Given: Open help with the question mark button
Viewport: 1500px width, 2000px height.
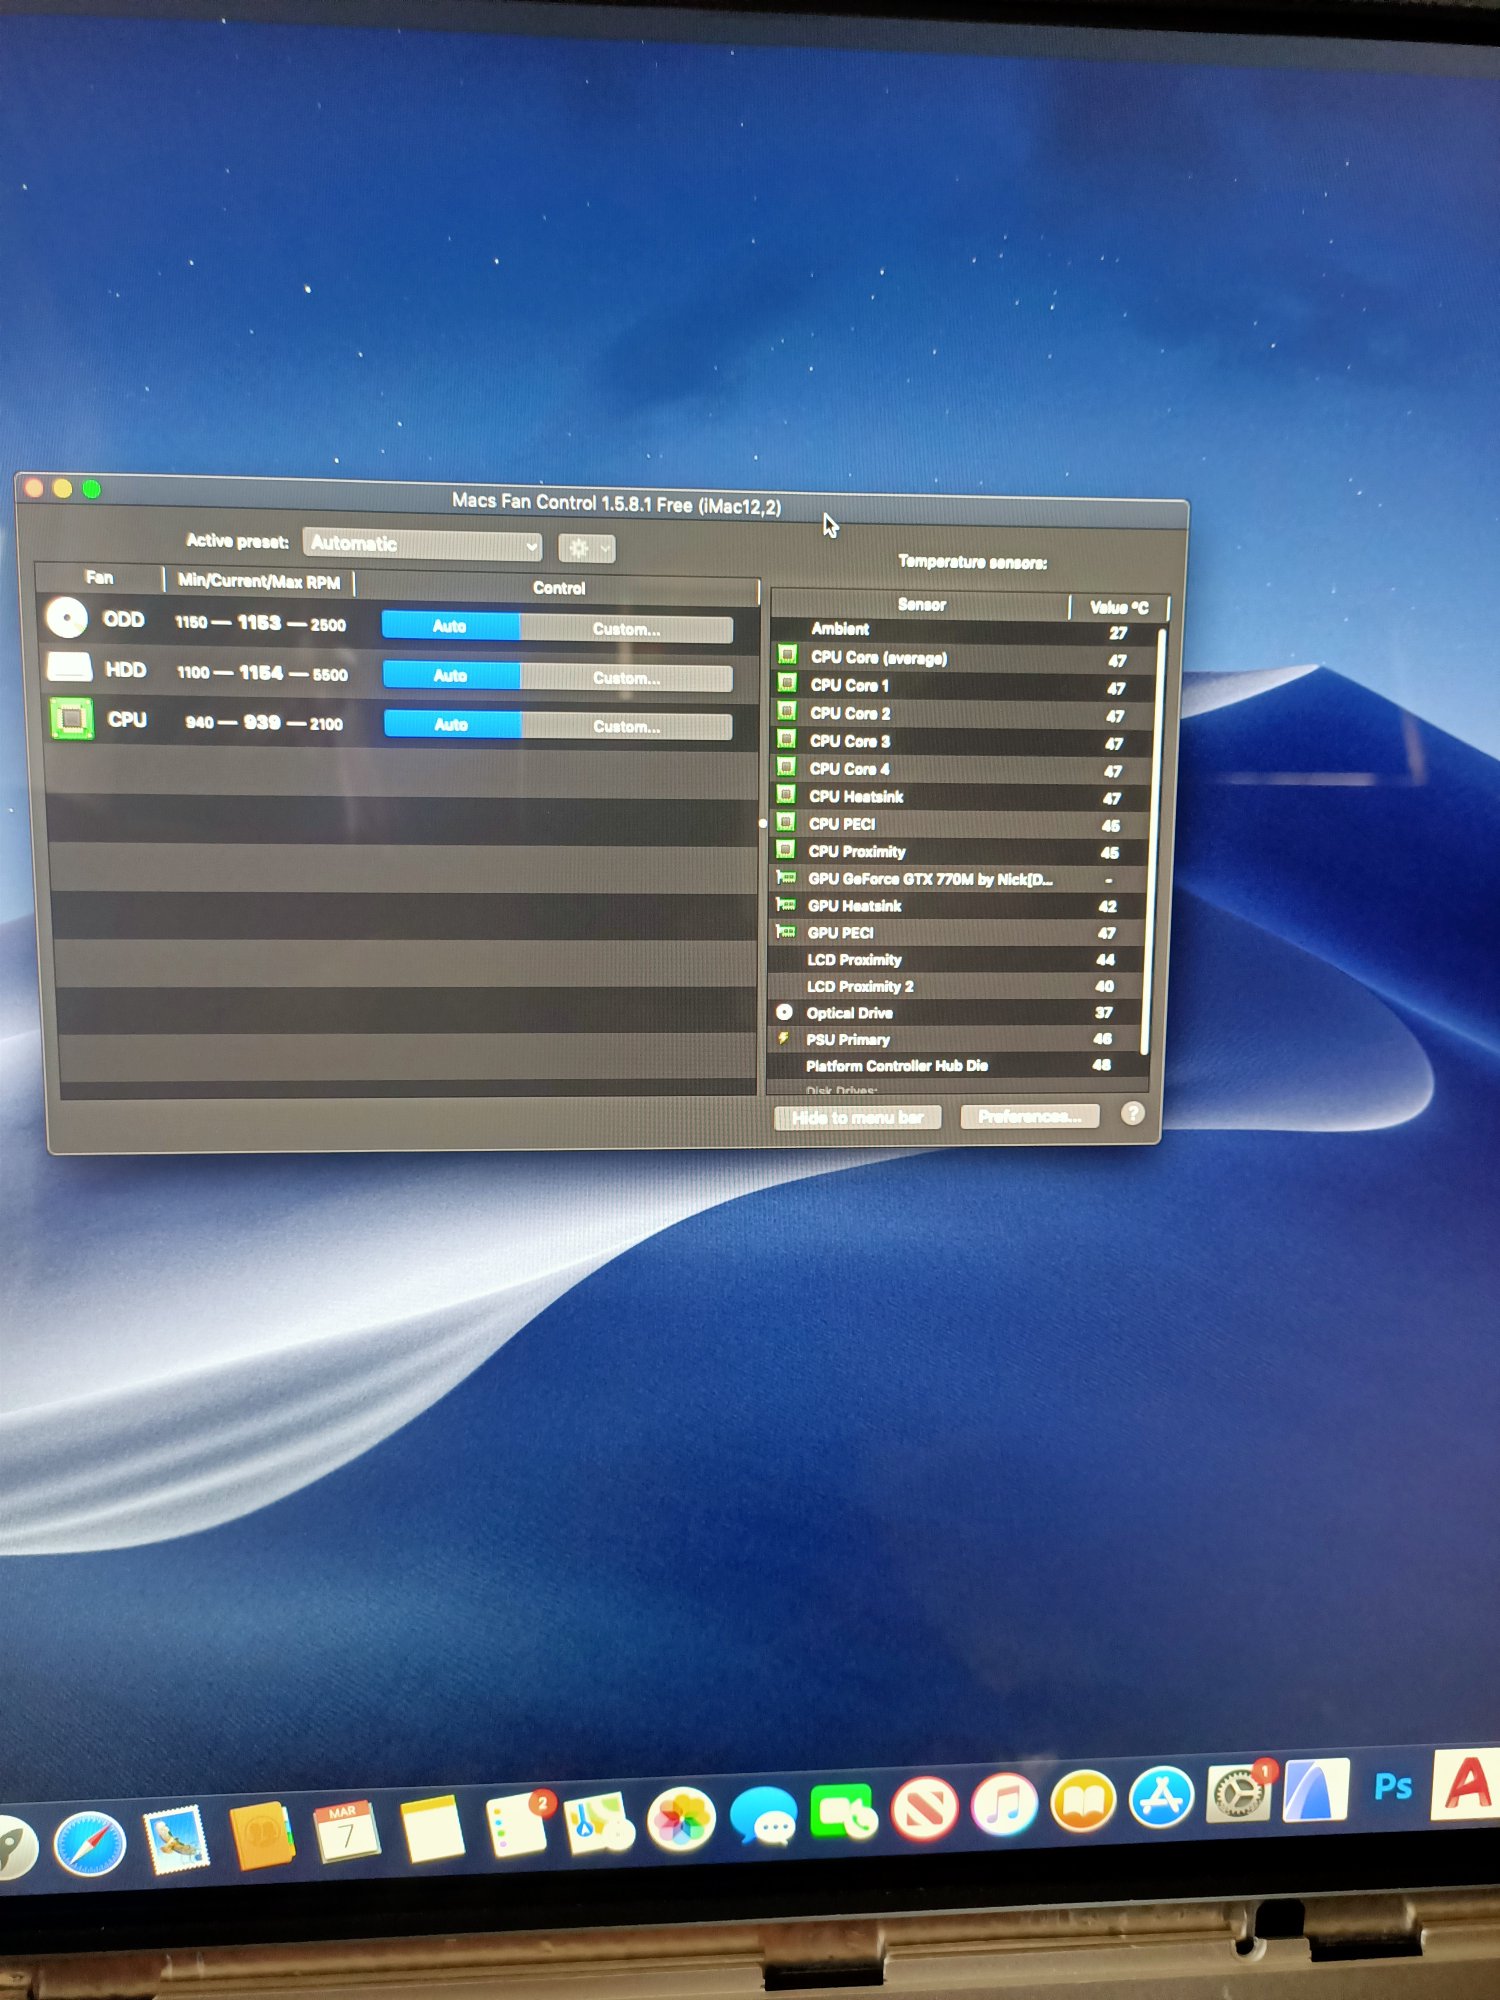Looking at the screenshot, I should [x=1132, y=1113].
